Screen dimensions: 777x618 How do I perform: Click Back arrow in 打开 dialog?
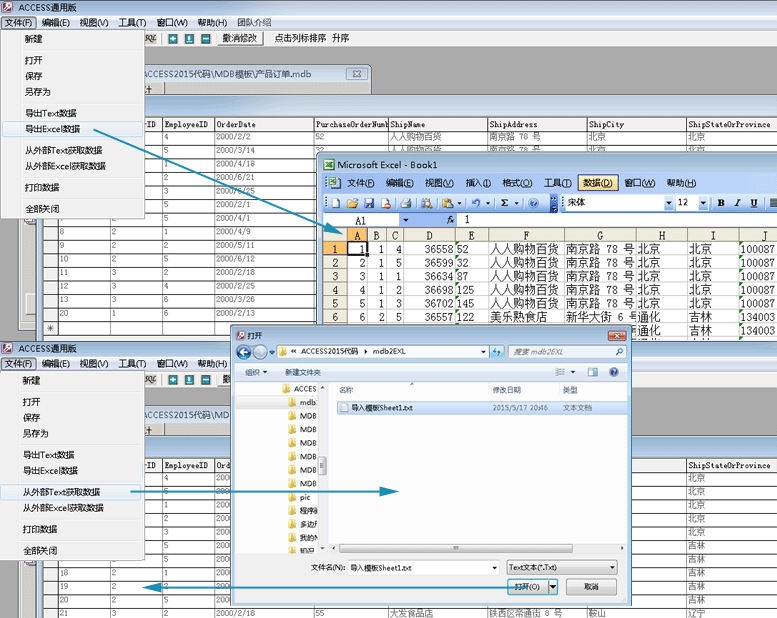pyautogui.click(x=244, y=352)
